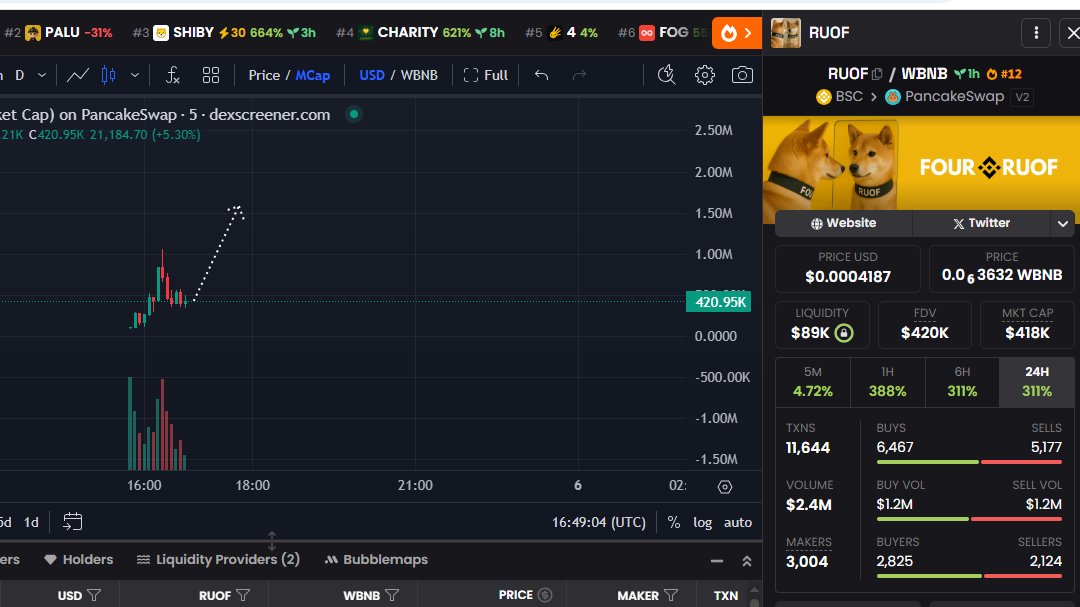
Task: Select the 6H stats tab
Action: click(962, 382)
